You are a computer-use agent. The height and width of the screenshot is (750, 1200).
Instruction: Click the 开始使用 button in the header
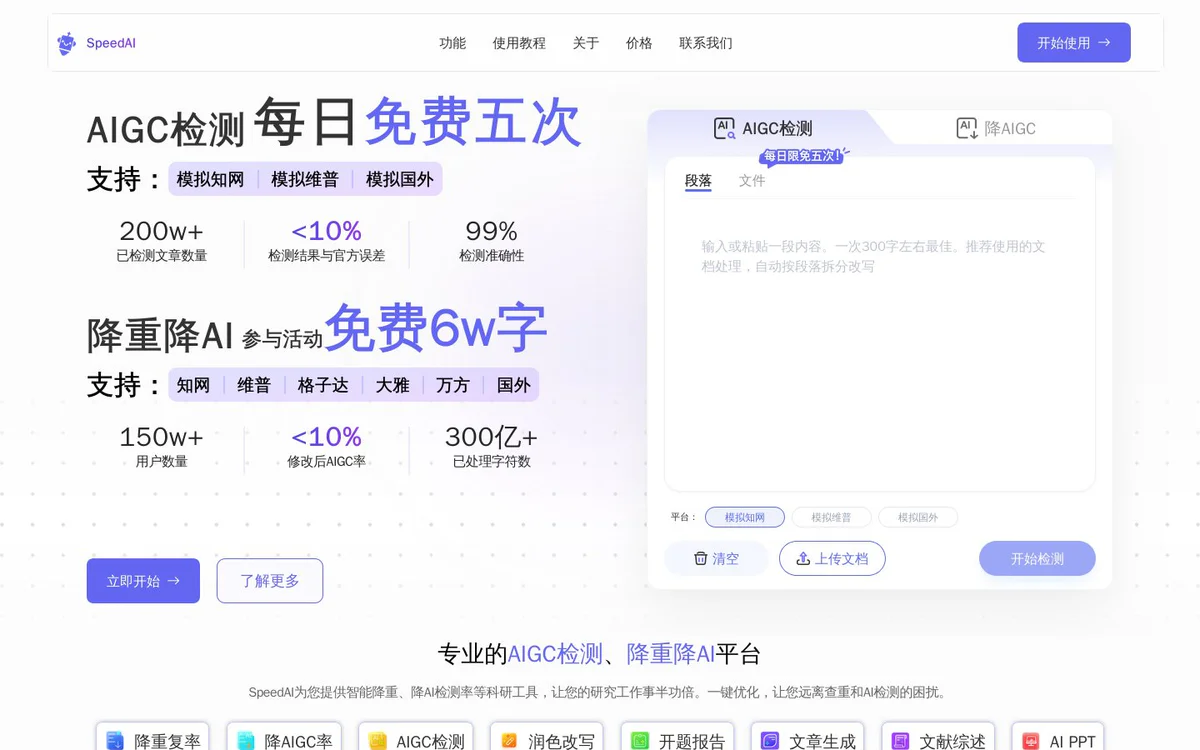1074,43
